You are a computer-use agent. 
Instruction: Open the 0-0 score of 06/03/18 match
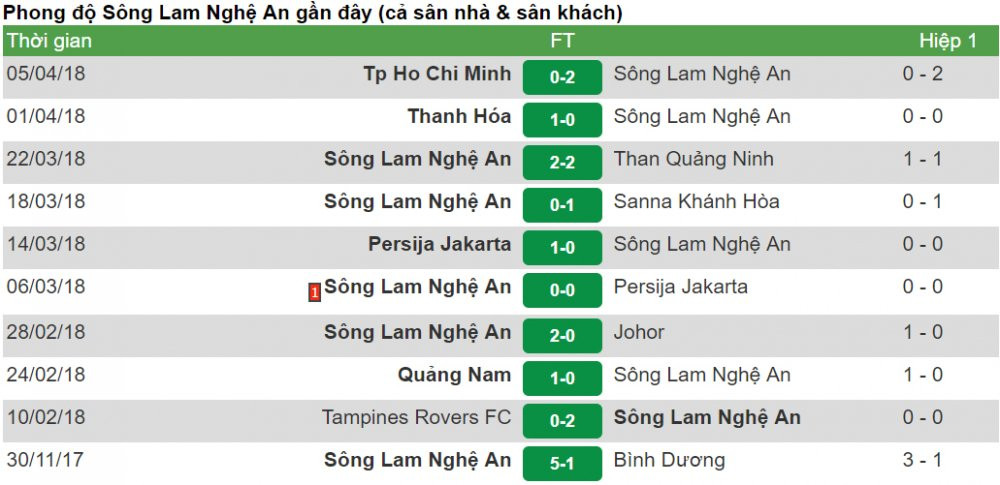pyautogui.click(x=562, y=290)
